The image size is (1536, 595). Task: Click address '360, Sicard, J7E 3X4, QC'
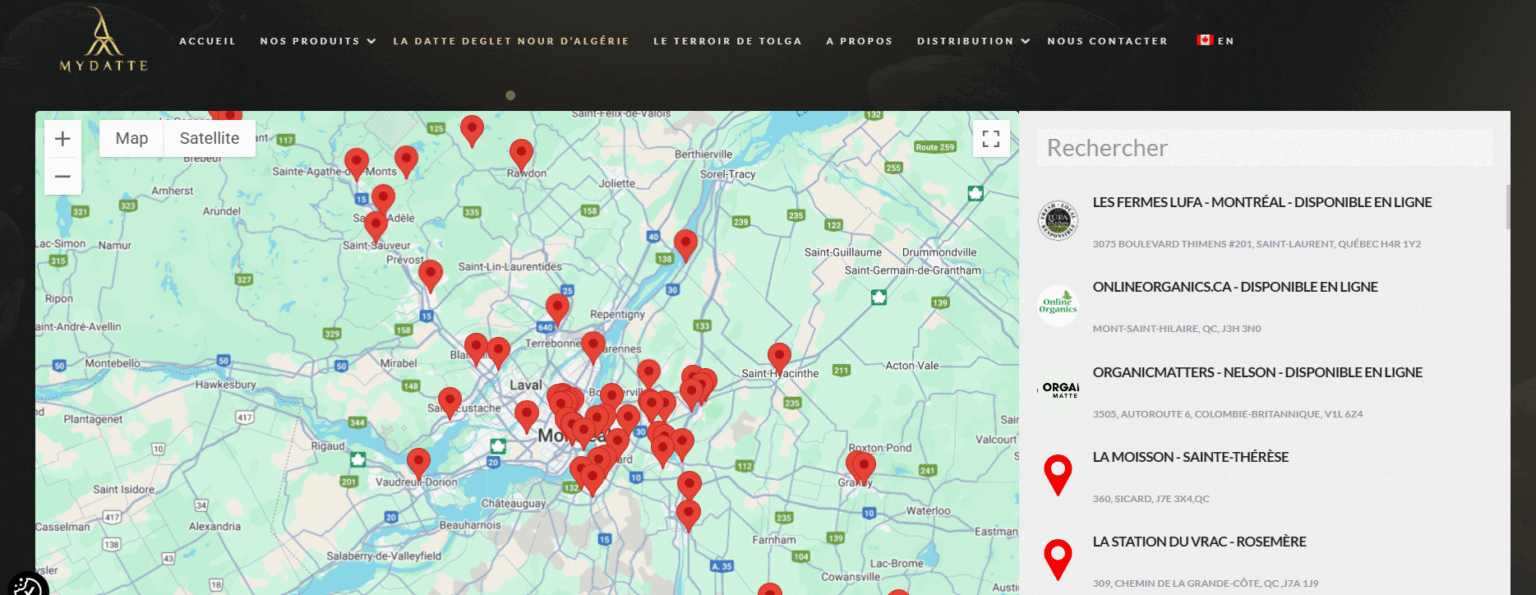(1150, 499)
